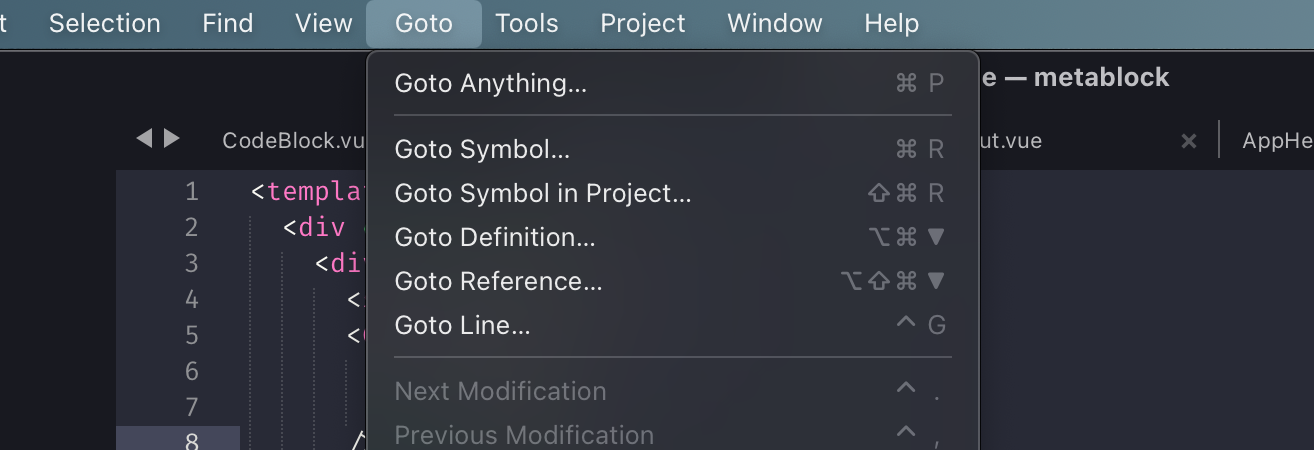Collapse the open Goto menu
Image resolution: width=1314 pixels, height=450 pixels.
click(424, 23)
